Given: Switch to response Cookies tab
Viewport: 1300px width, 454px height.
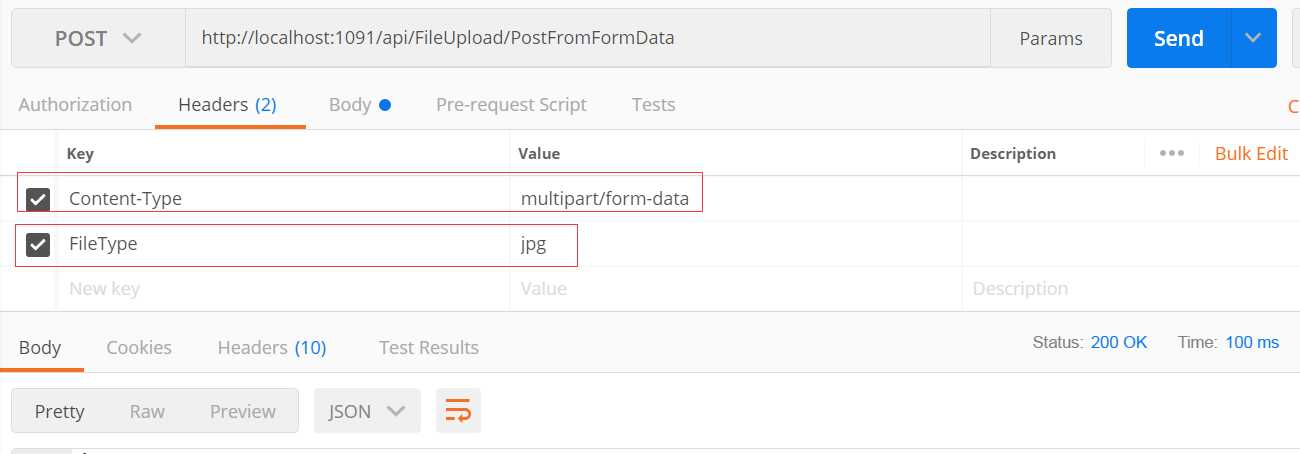Looking at the screenshot, I should (x=139, y=347).
